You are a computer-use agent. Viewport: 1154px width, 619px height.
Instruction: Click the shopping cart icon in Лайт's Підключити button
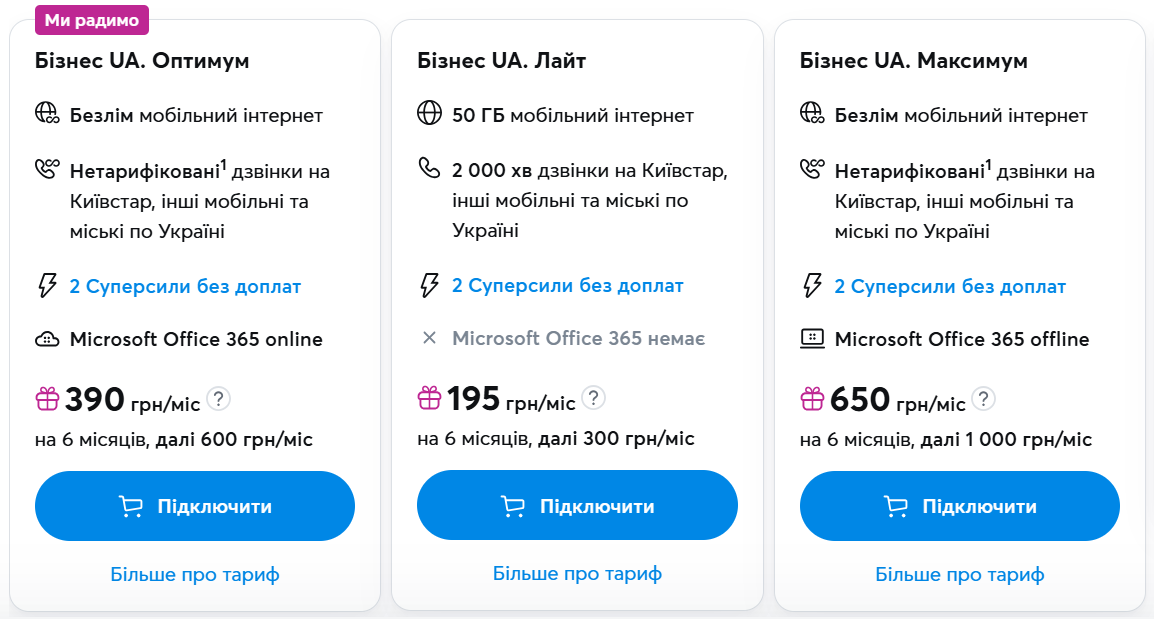pos(513,506)
